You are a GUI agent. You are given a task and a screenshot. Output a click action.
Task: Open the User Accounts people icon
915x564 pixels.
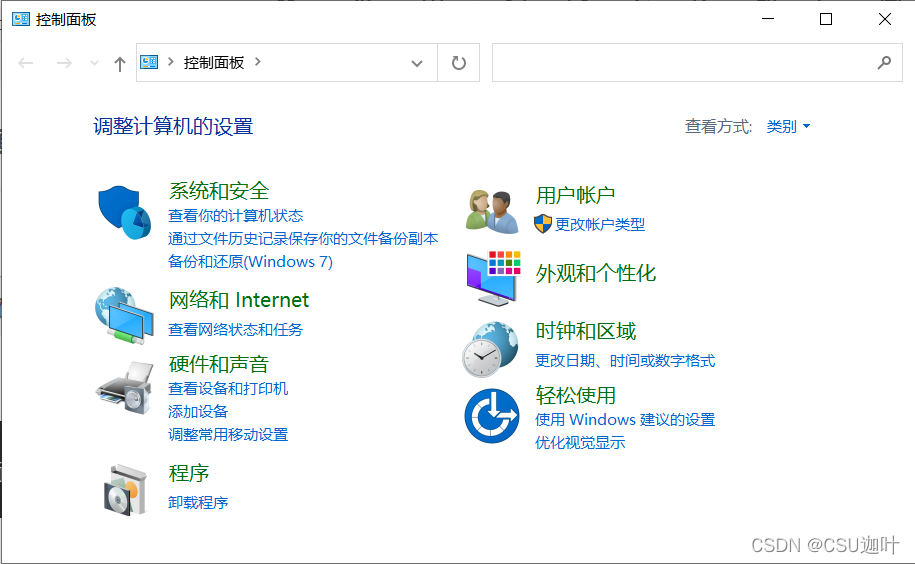(x=492, y=212)
